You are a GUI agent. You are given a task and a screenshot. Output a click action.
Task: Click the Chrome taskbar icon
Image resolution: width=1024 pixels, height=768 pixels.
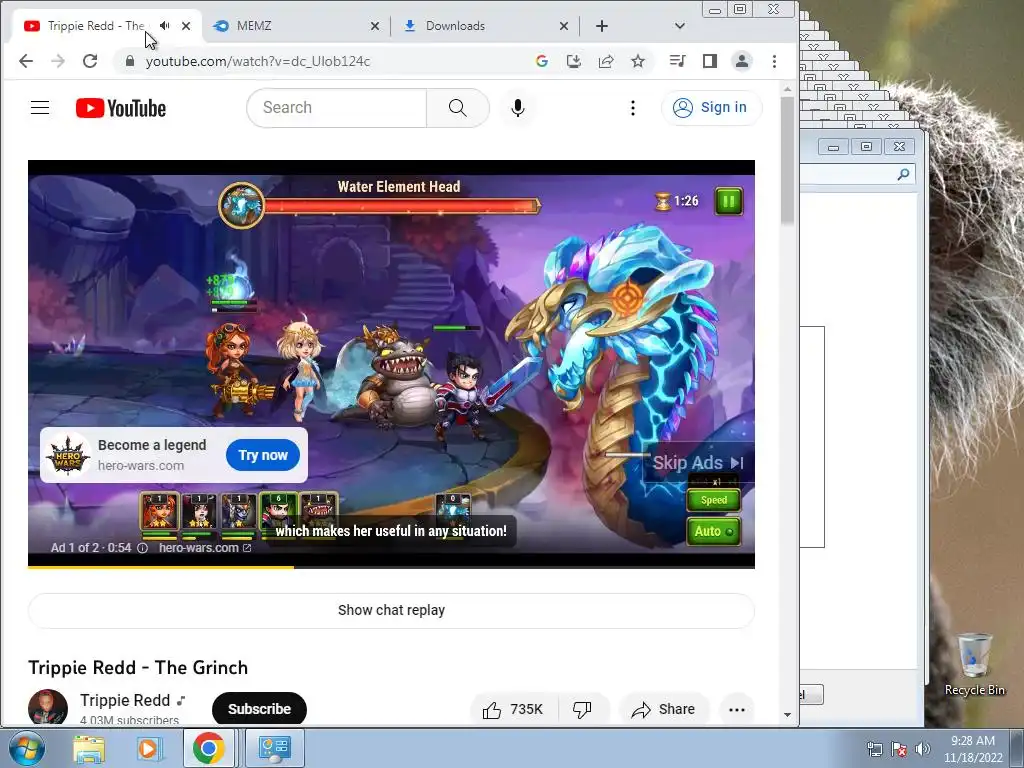pos(208,748)
